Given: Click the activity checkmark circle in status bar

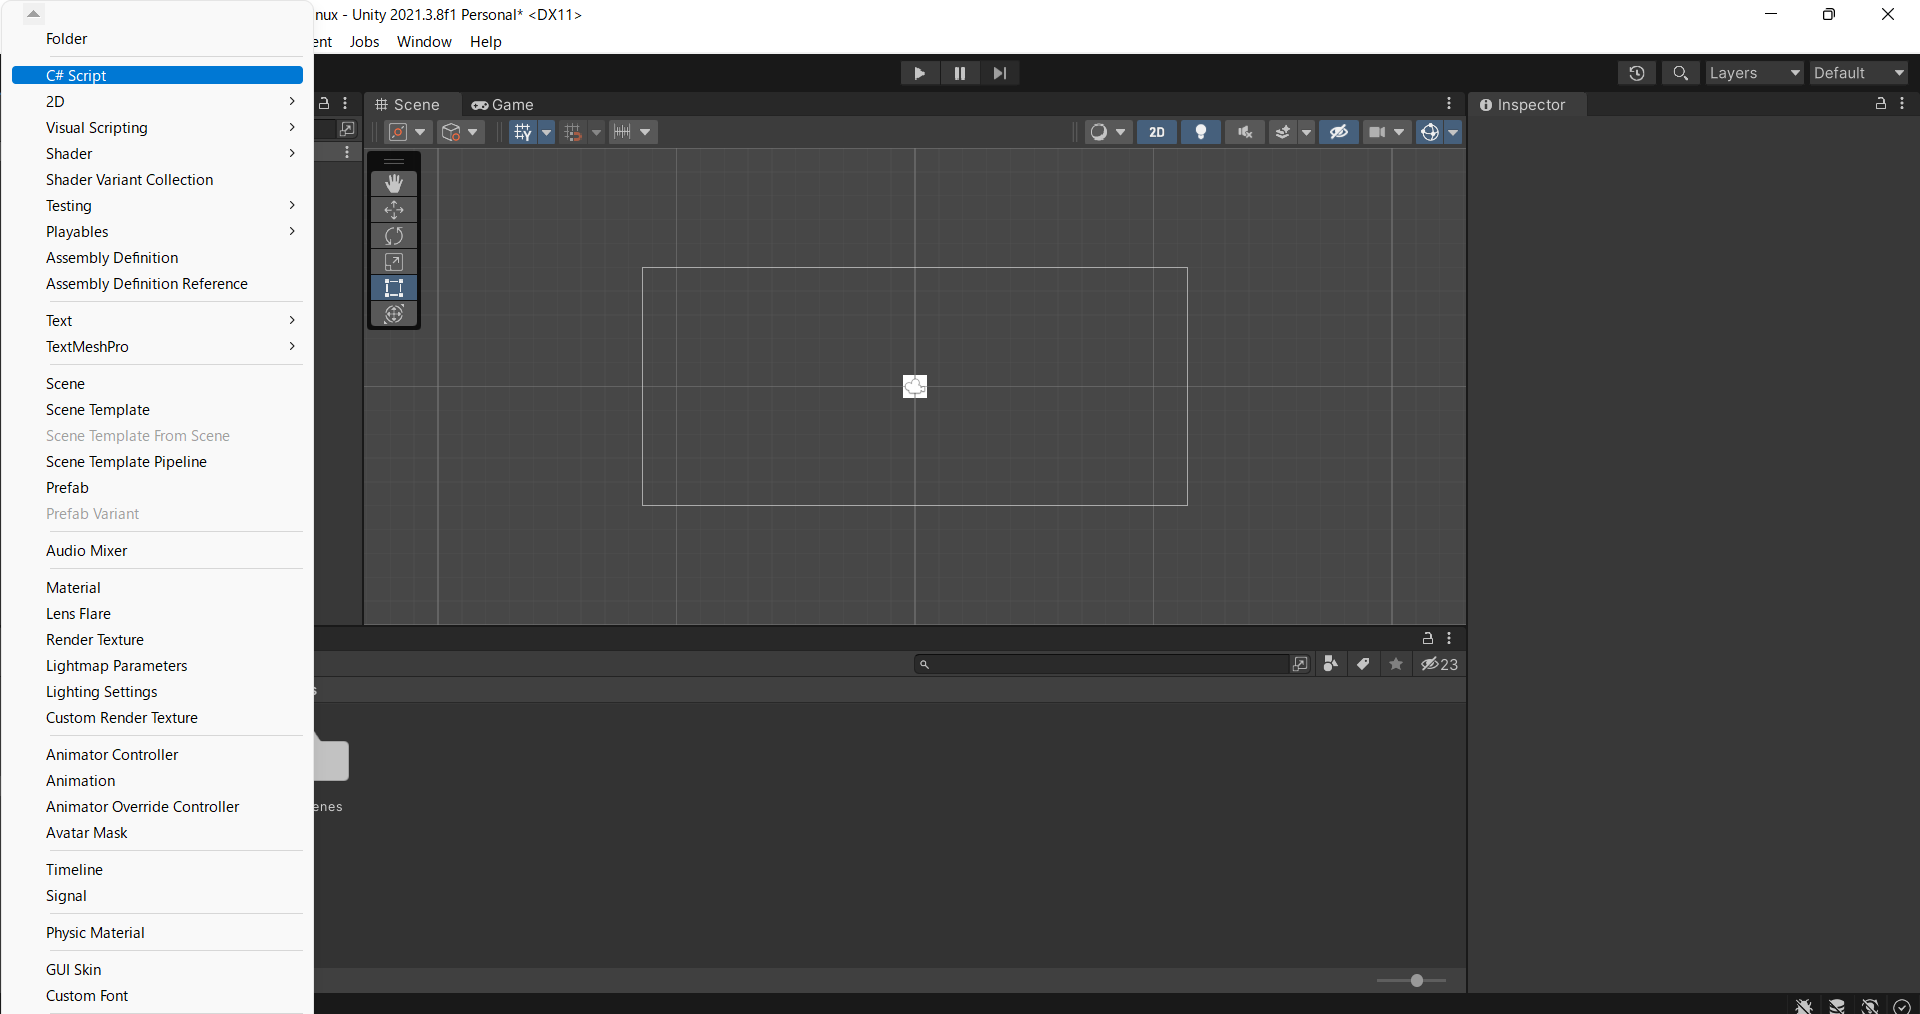Looking at the screenshot, I should pos(1902,1006).
